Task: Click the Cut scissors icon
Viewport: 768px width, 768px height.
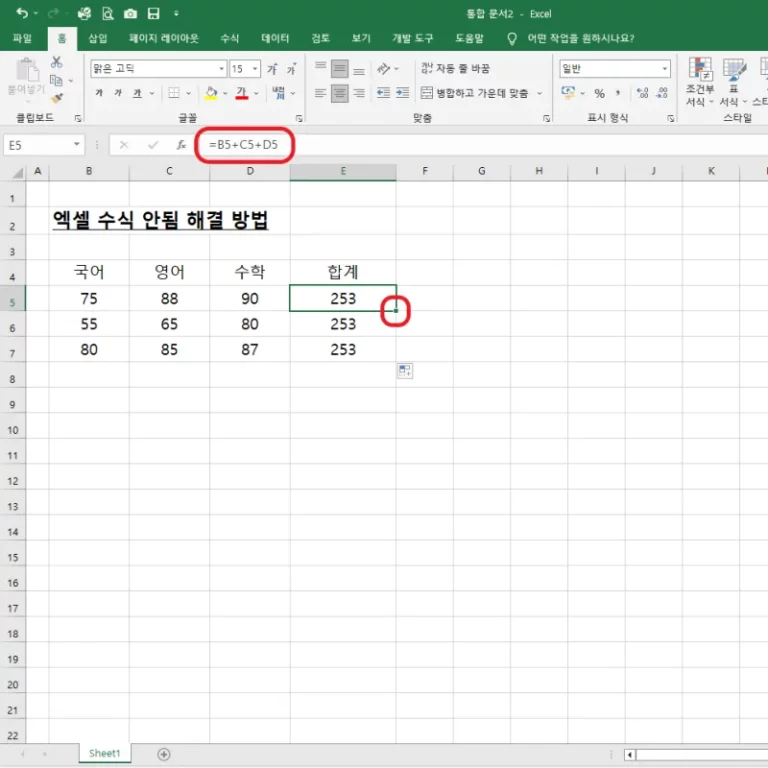Action: click(57, 62)
